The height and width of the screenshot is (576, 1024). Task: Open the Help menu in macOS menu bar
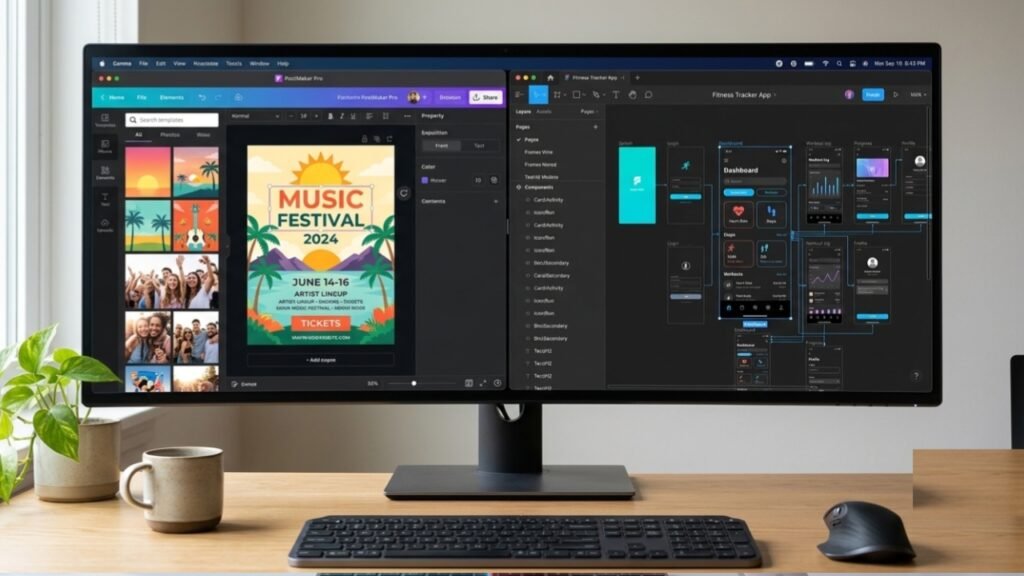point(283,63)
